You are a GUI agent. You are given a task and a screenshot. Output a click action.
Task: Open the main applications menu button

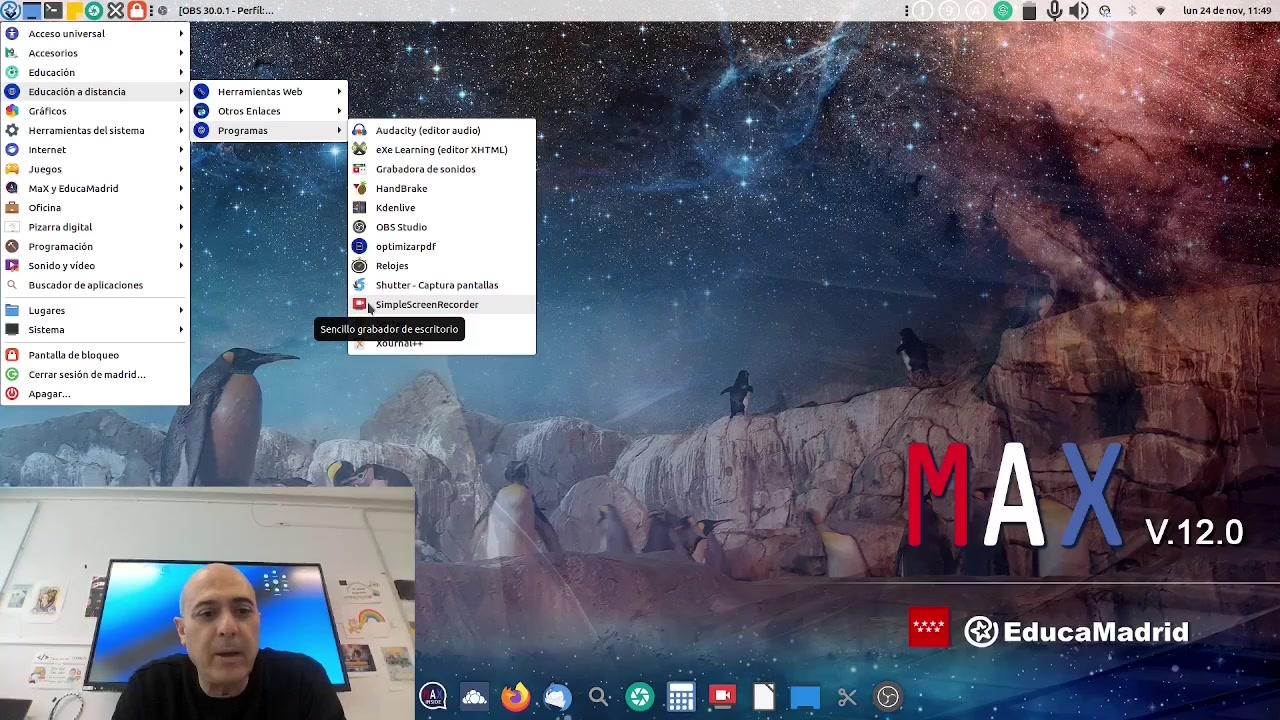pos(10,11)
